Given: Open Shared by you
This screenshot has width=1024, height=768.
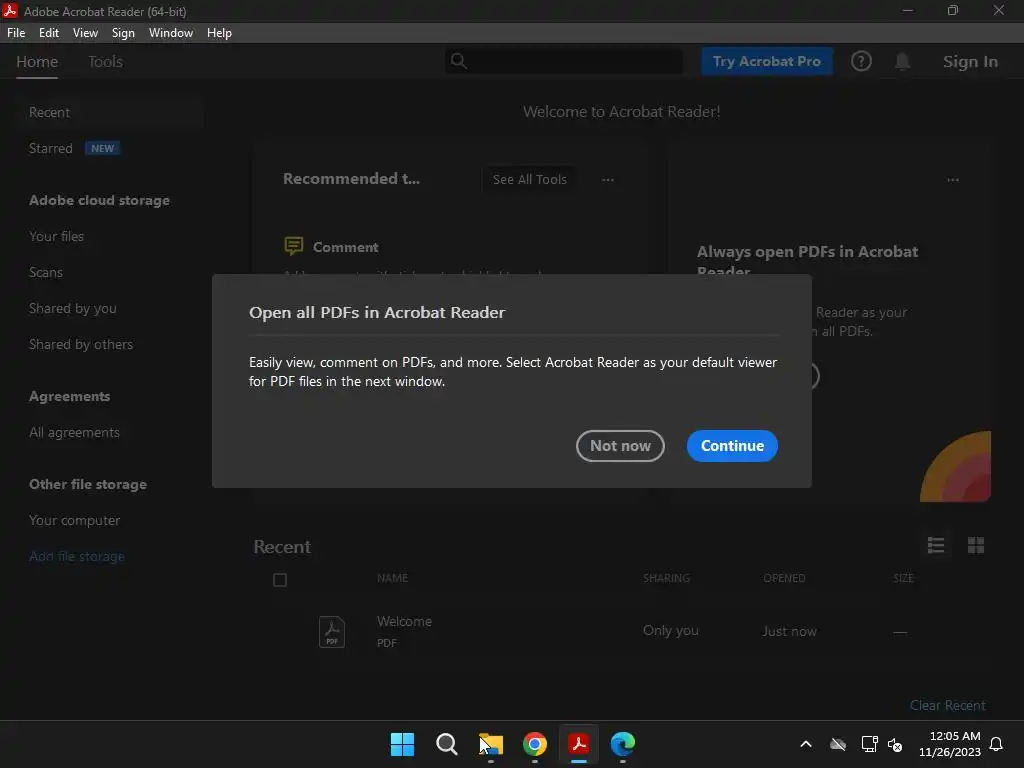Looking at the screenshot, I should pos(72,308).
